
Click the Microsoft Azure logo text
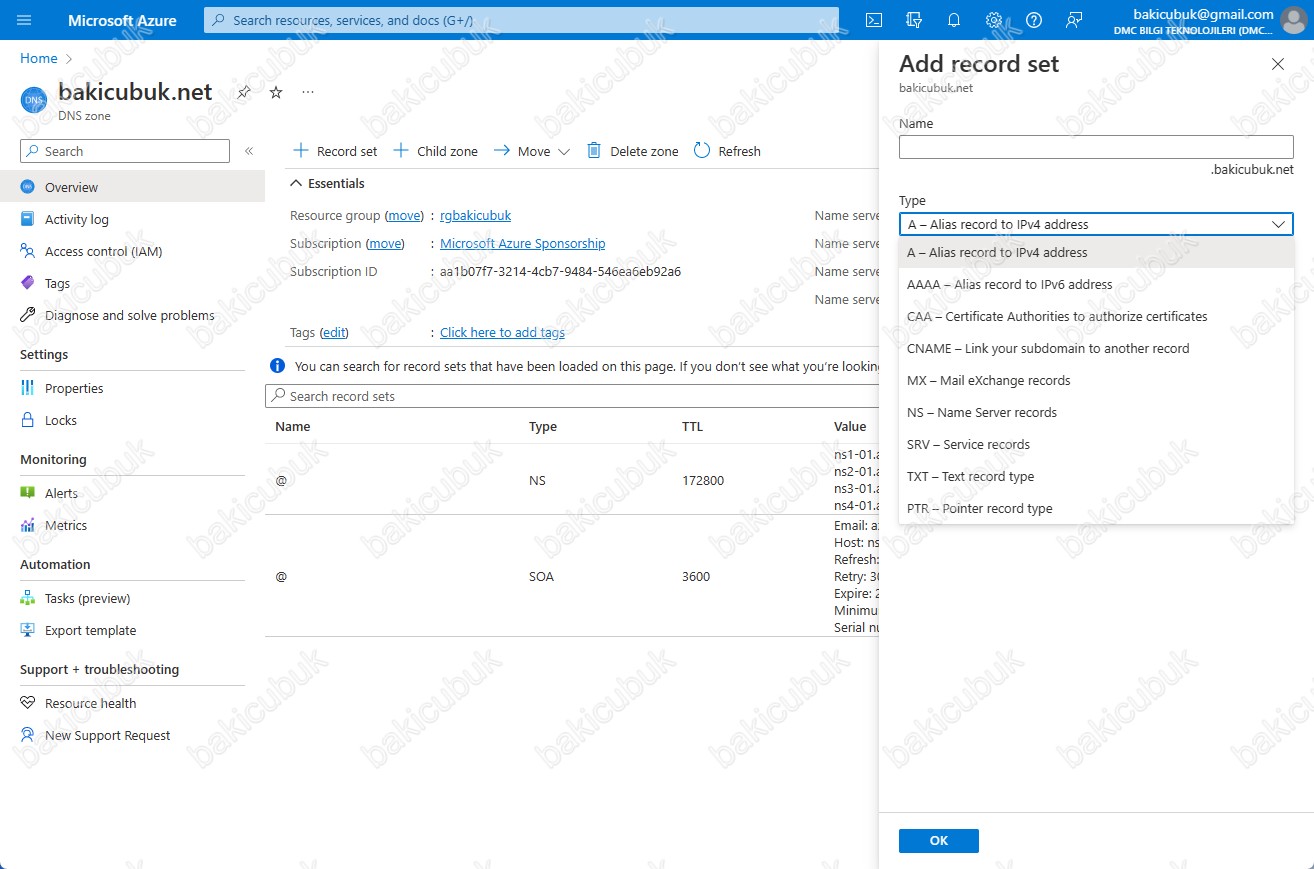click(122, 20)
